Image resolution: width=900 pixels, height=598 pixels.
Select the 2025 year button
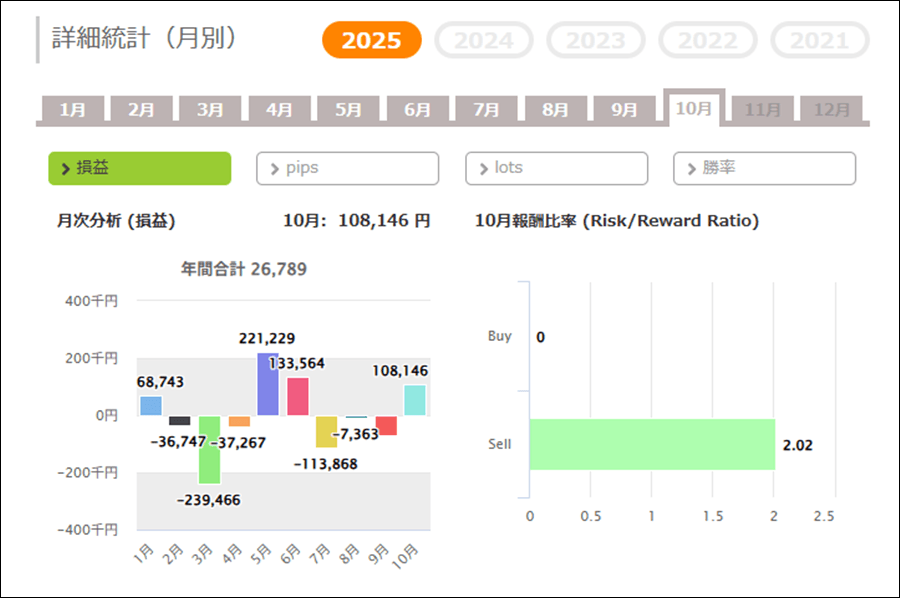pyautogui.click(x=371, y=41)
